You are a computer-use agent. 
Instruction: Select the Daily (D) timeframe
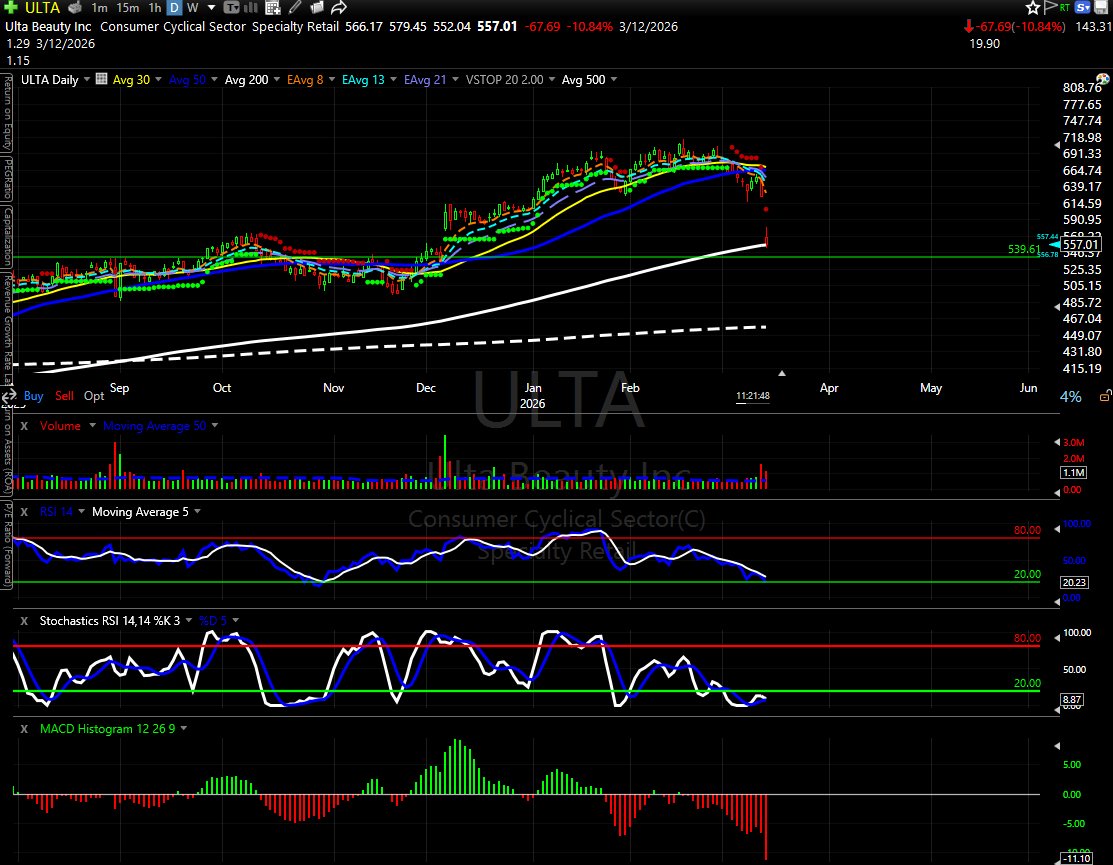(175, 8)
